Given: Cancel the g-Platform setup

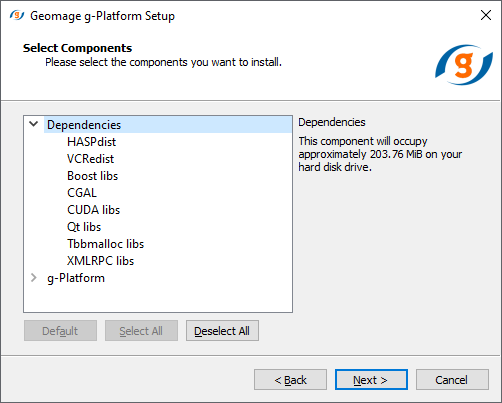Looking at the screenshot, I should (x=452, y=379).
